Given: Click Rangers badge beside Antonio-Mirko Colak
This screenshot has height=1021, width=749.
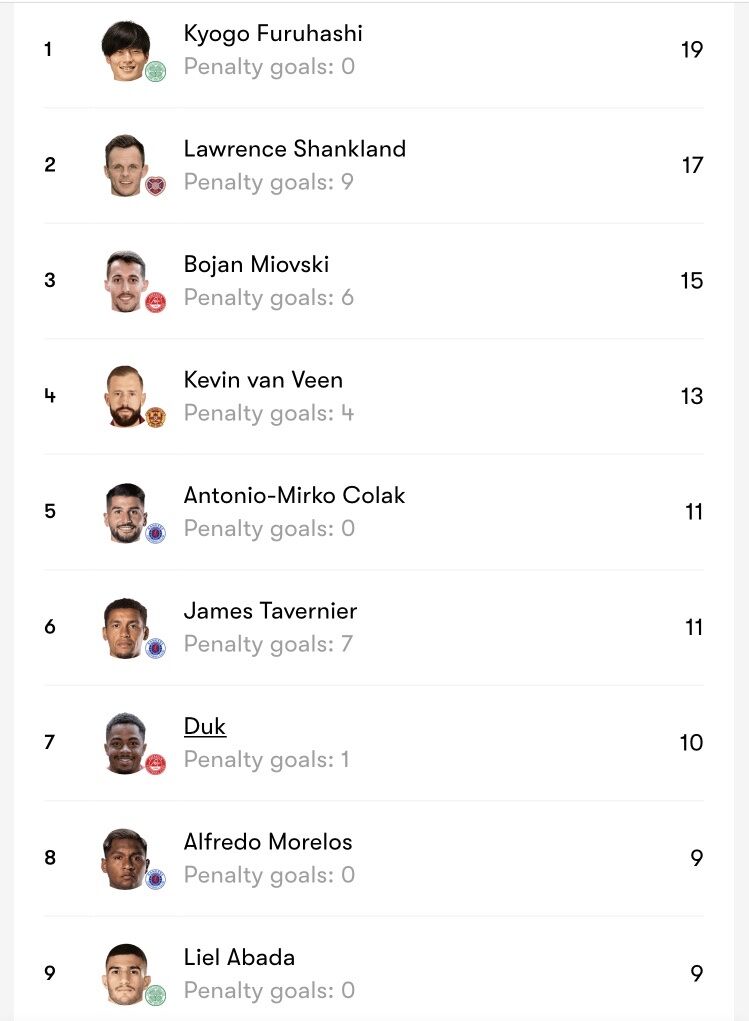Looking at the screenshot, I should pyautogui.click(x=155, y=533).
